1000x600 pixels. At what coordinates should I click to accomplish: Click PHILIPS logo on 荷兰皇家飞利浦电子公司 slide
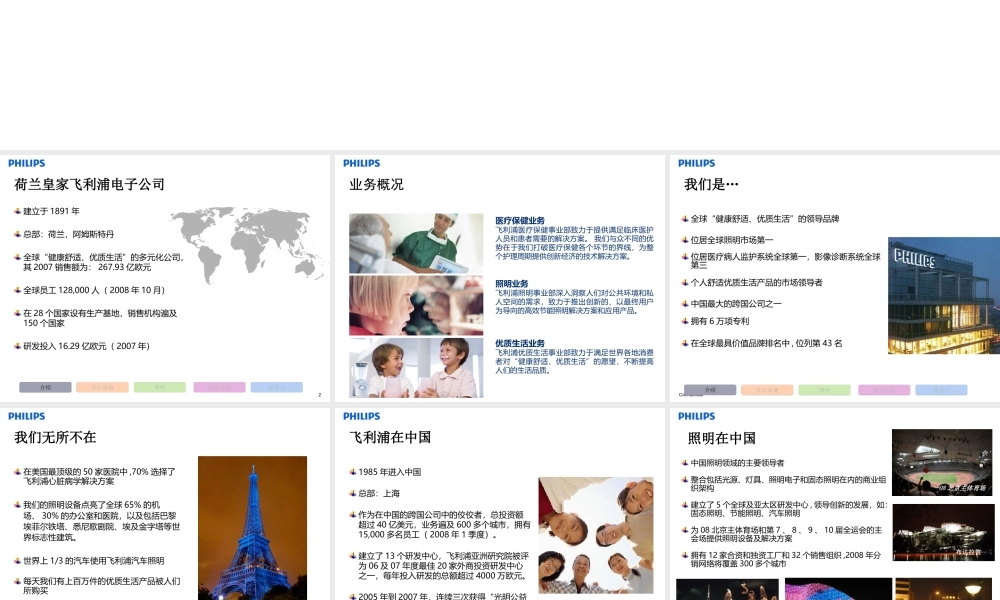pyautogui.click(x=26, y=163)
